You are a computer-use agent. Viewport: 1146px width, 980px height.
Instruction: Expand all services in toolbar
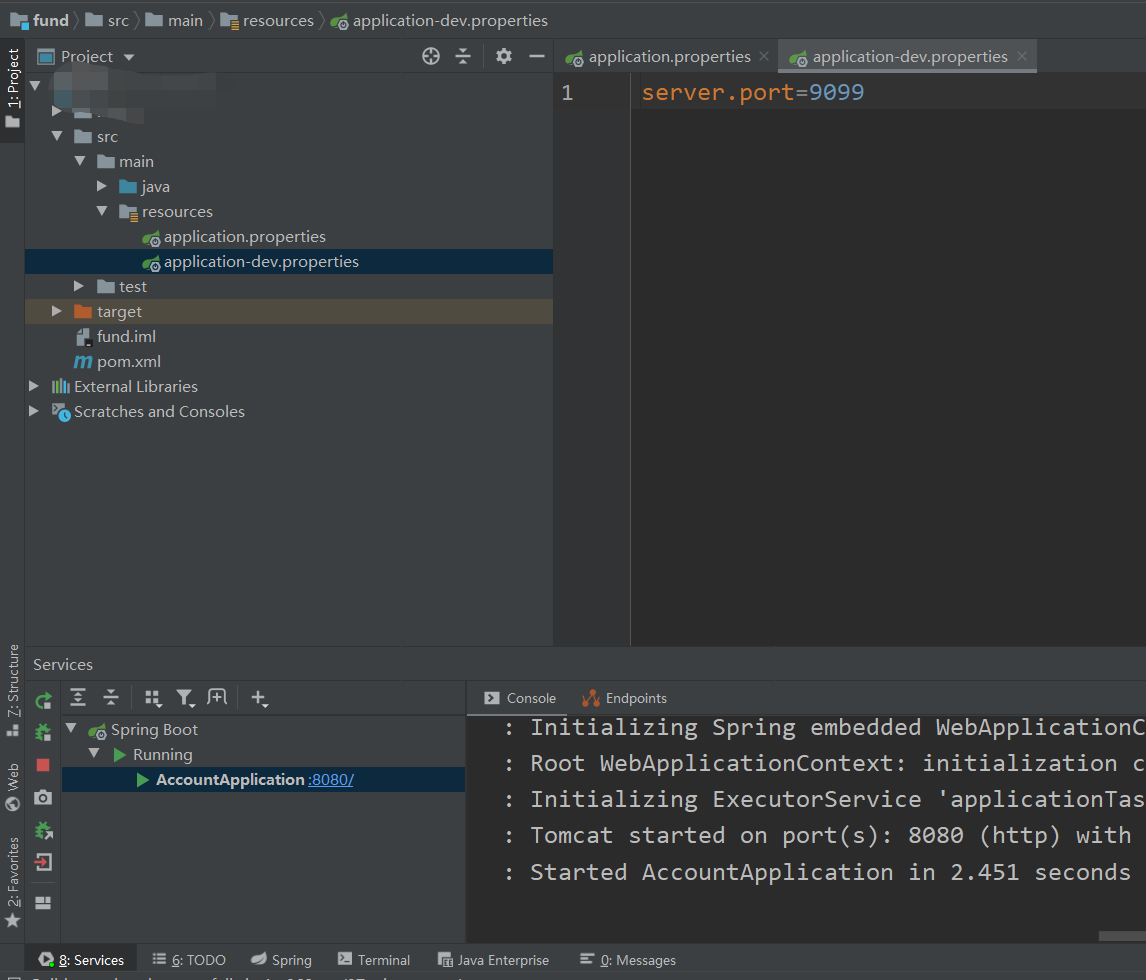pos(78,698)
